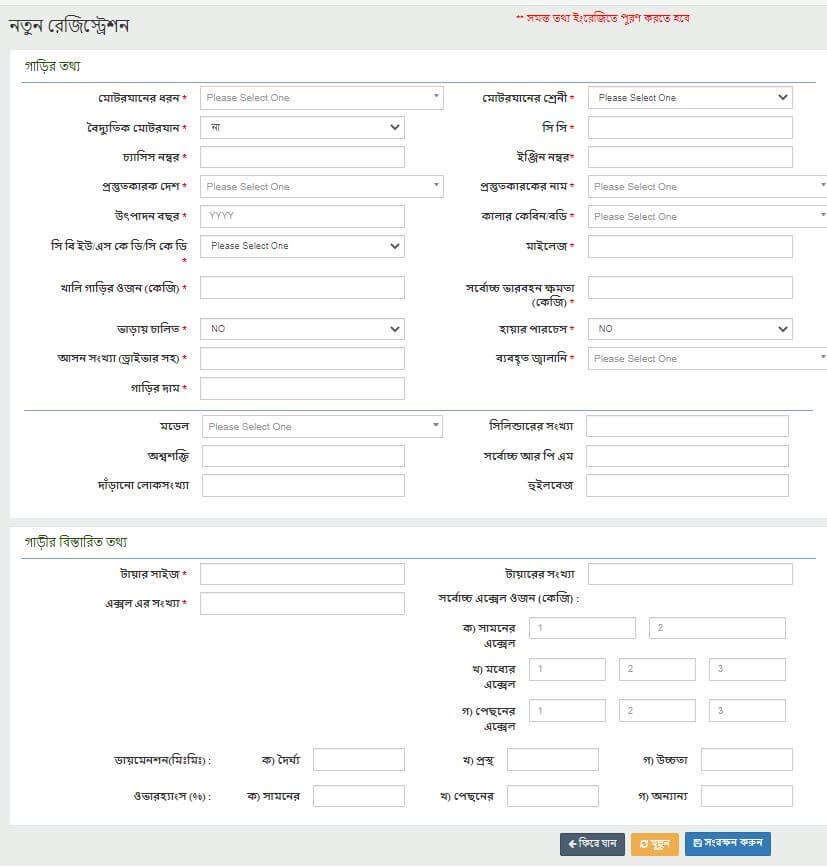The height and width of the screenshot is (867, 827).
Task: Open the মোটরযানের শ্রেনী dropdown
Action: pos(690,98)
